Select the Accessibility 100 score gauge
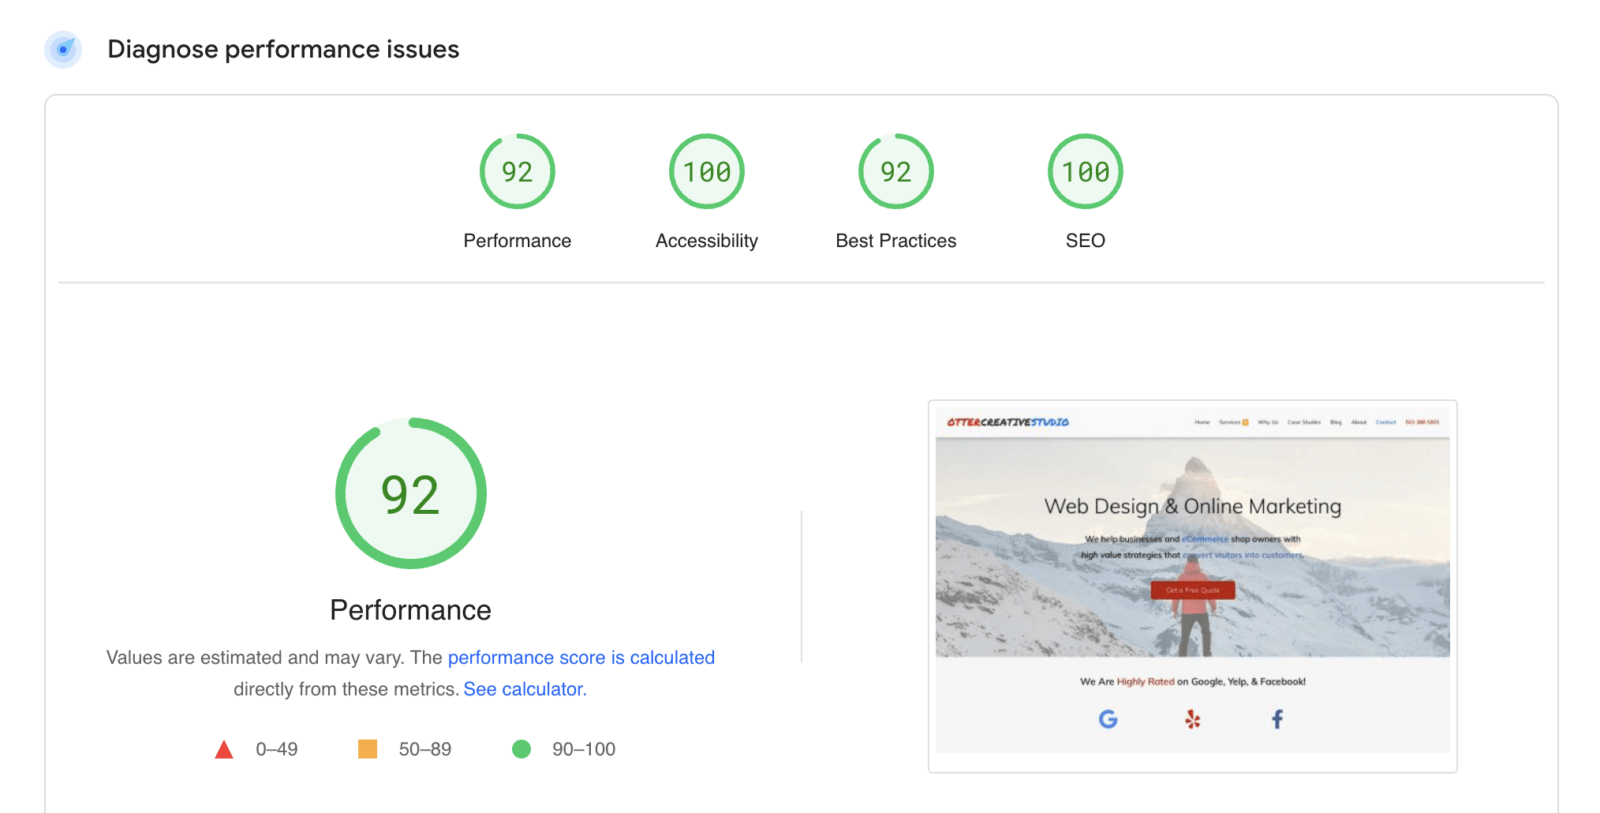The width and height of the screenshot is (1600, 813). (707, 171)
